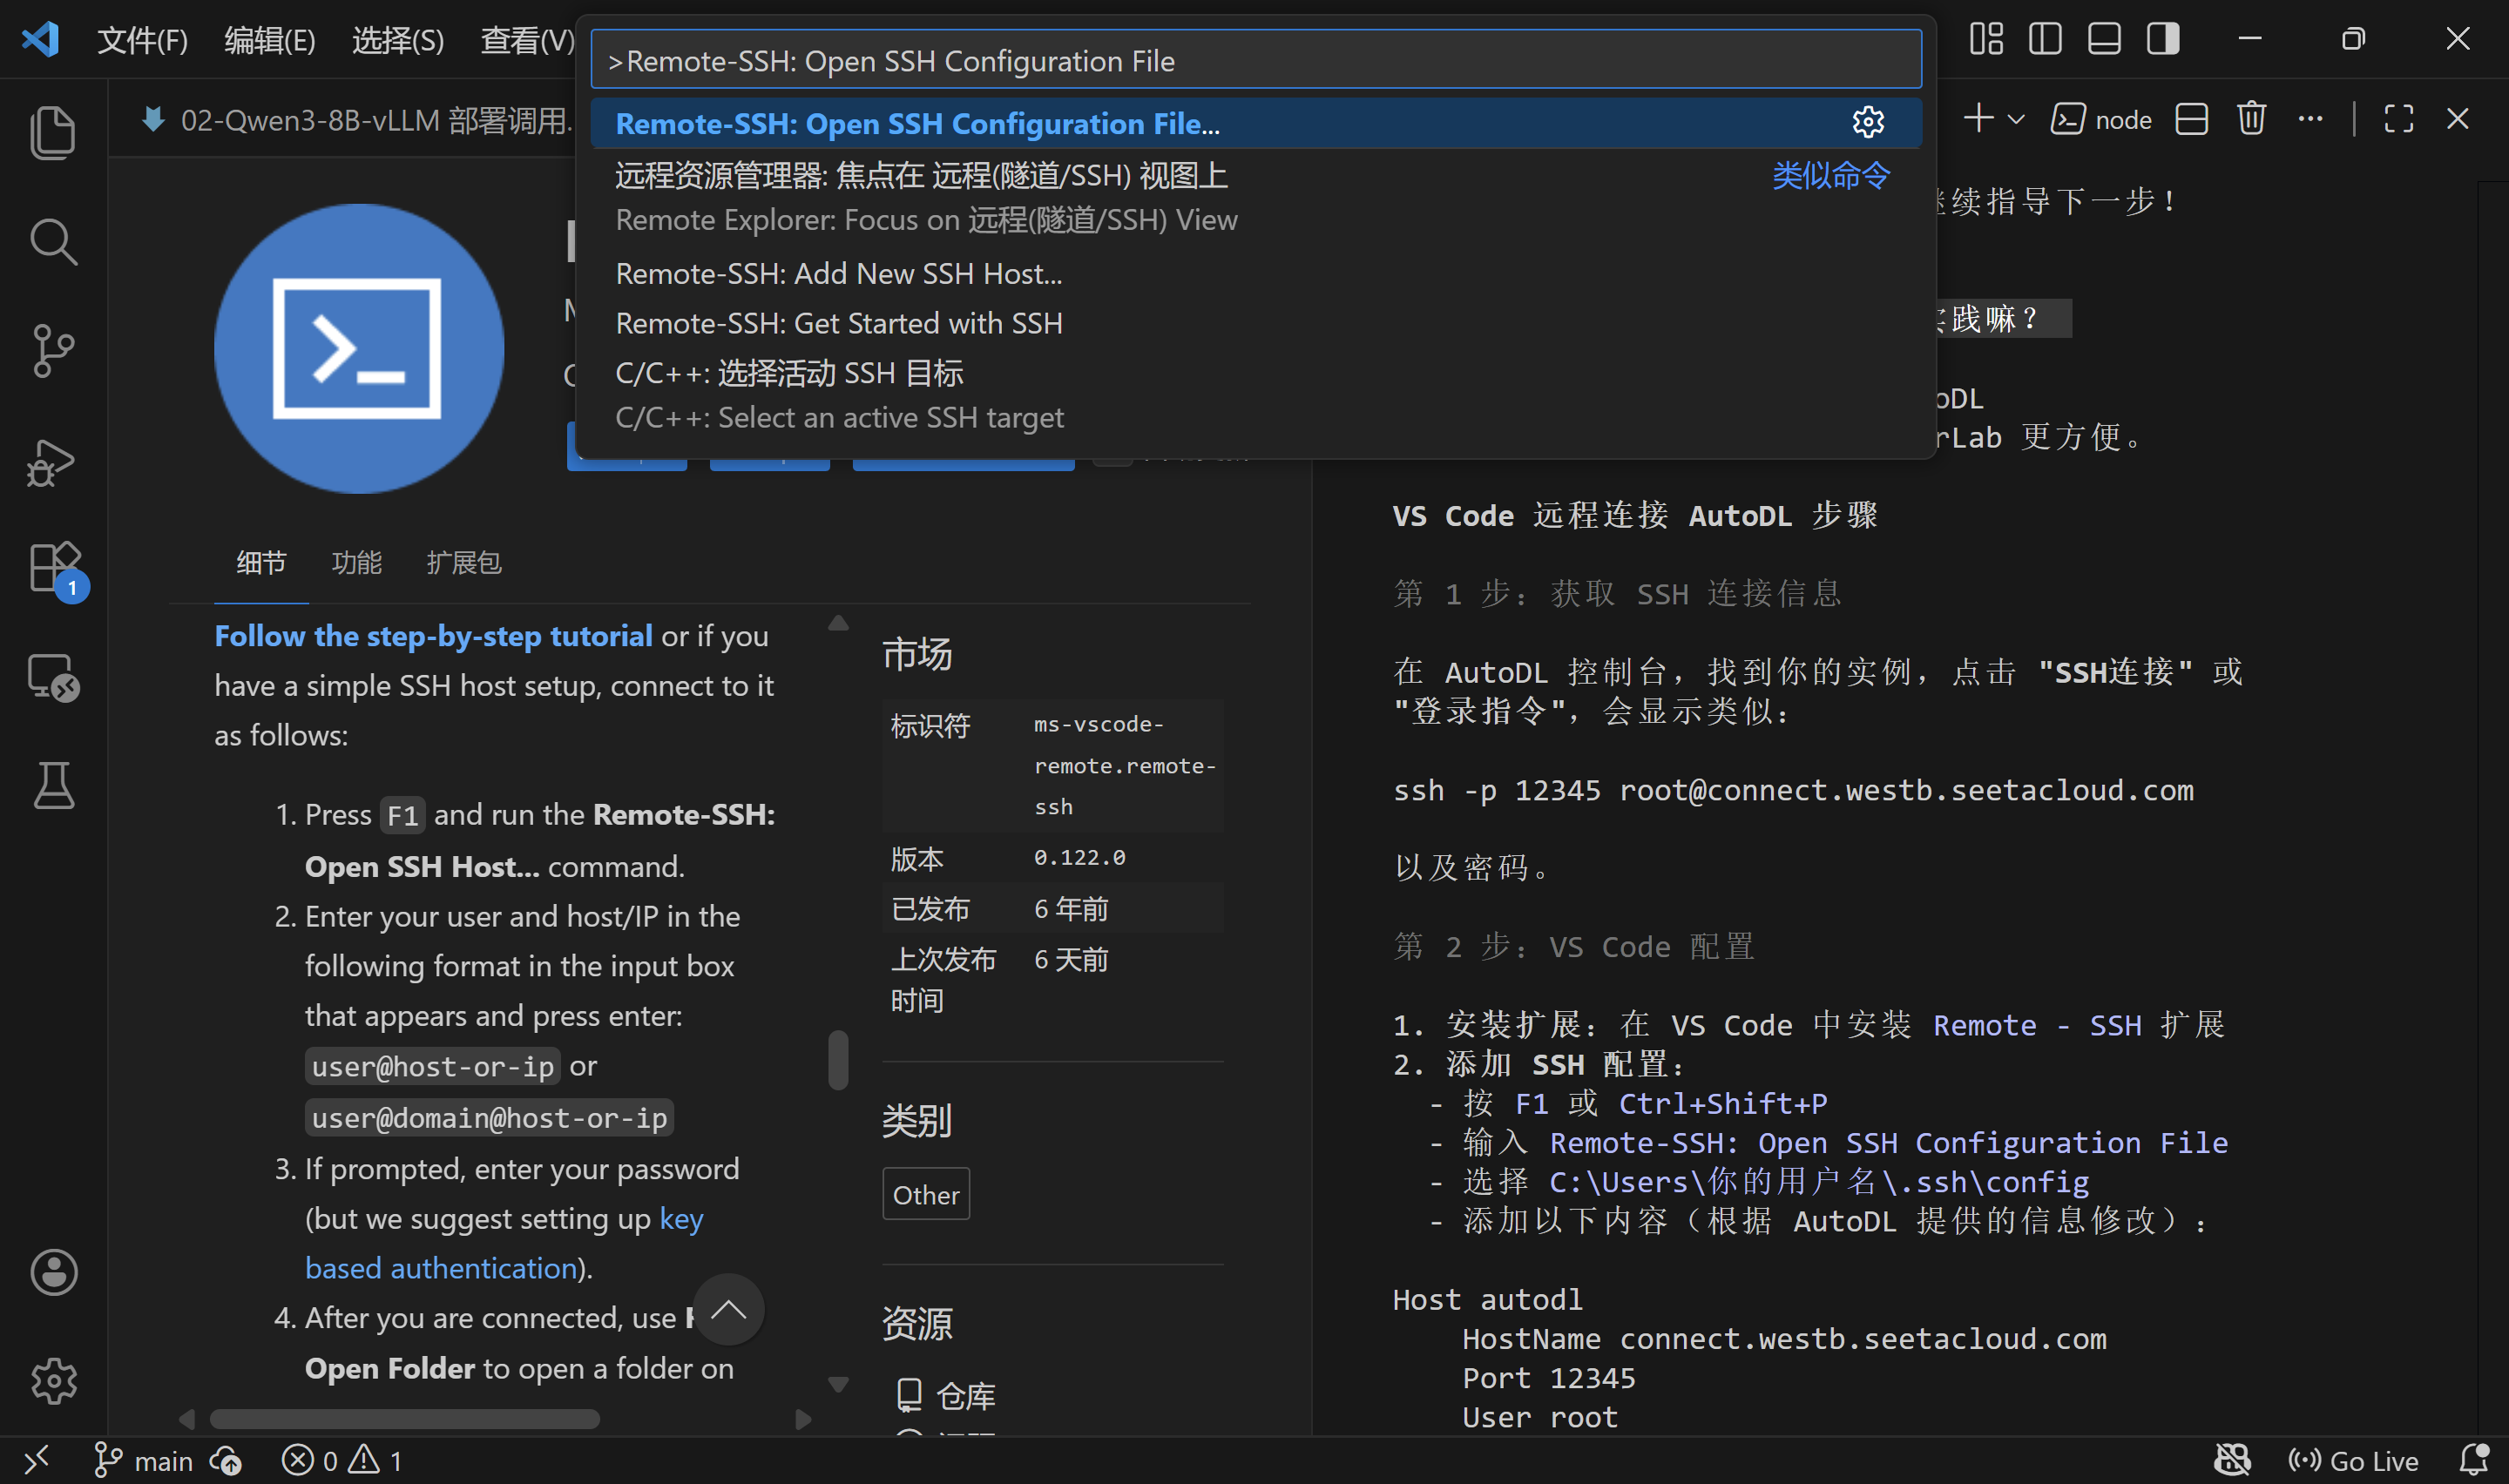Screen dimensions: 2509x1484
Task: Select Remote-SSH: Add New SSH Host command
Action: coord(838,273)
